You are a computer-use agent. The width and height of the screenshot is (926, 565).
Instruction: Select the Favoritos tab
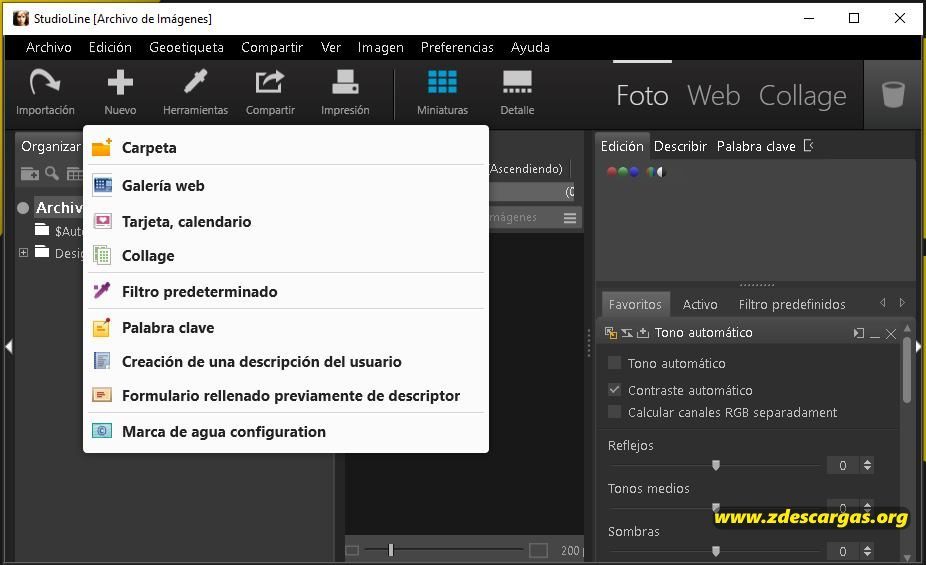click(x=635, y=304)
